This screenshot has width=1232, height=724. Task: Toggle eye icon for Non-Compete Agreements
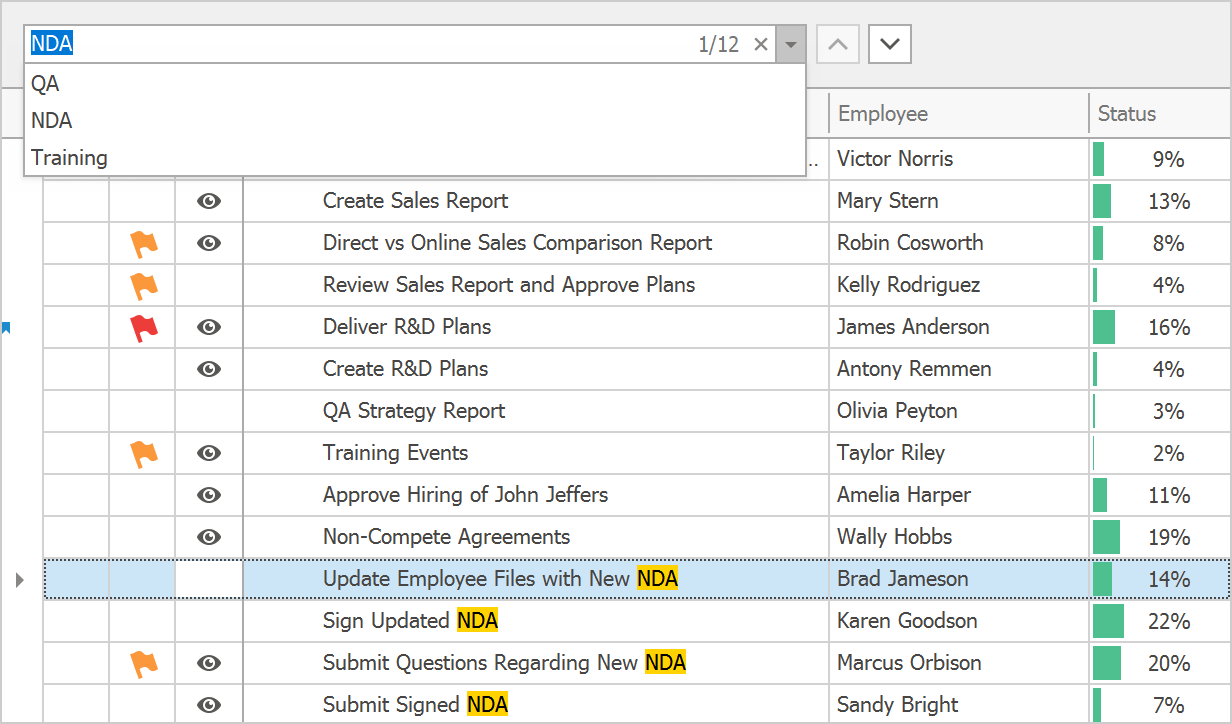[x=208, y=537]
